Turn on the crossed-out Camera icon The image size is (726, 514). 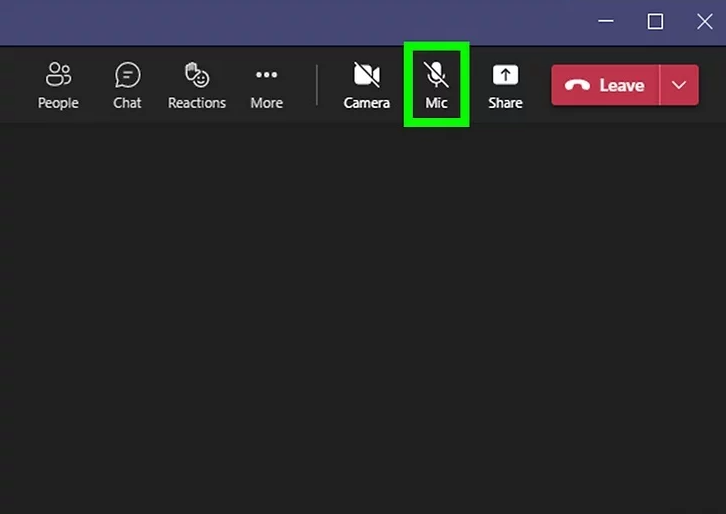367,75
